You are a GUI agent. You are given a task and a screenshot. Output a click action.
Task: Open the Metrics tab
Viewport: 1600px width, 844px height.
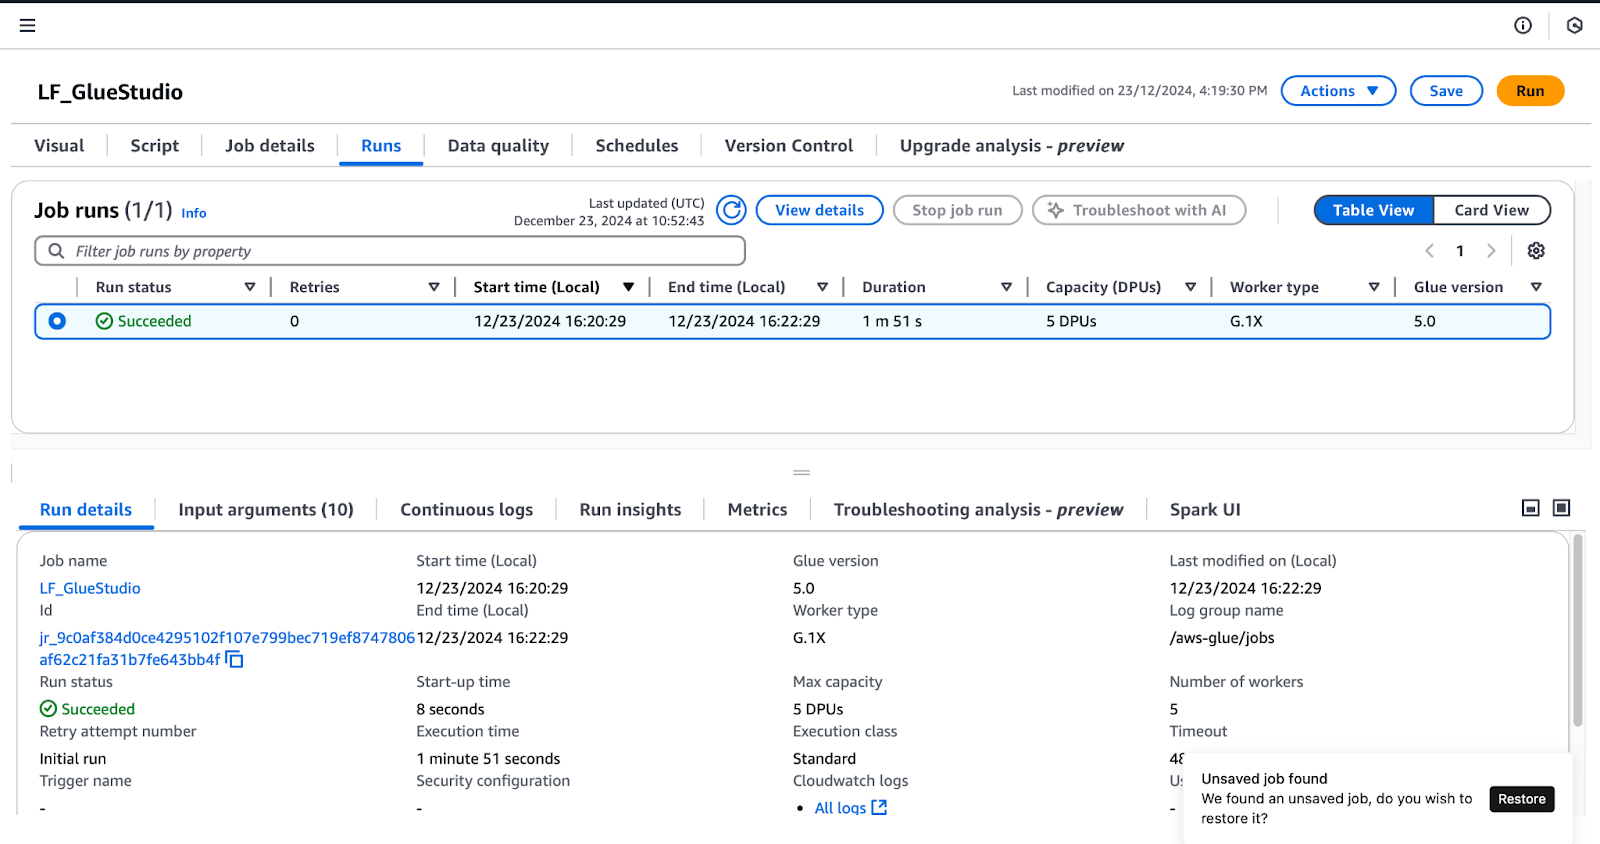coord(757,510)
